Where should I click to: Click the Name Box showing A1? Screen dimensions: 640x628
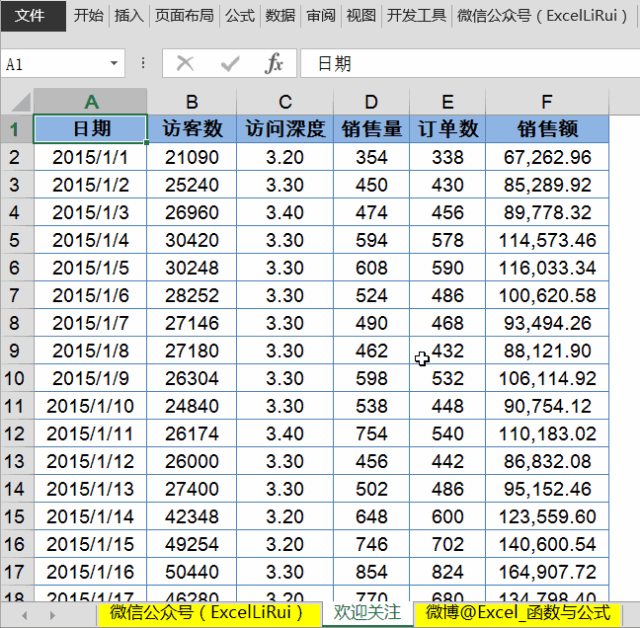(62, 64)
